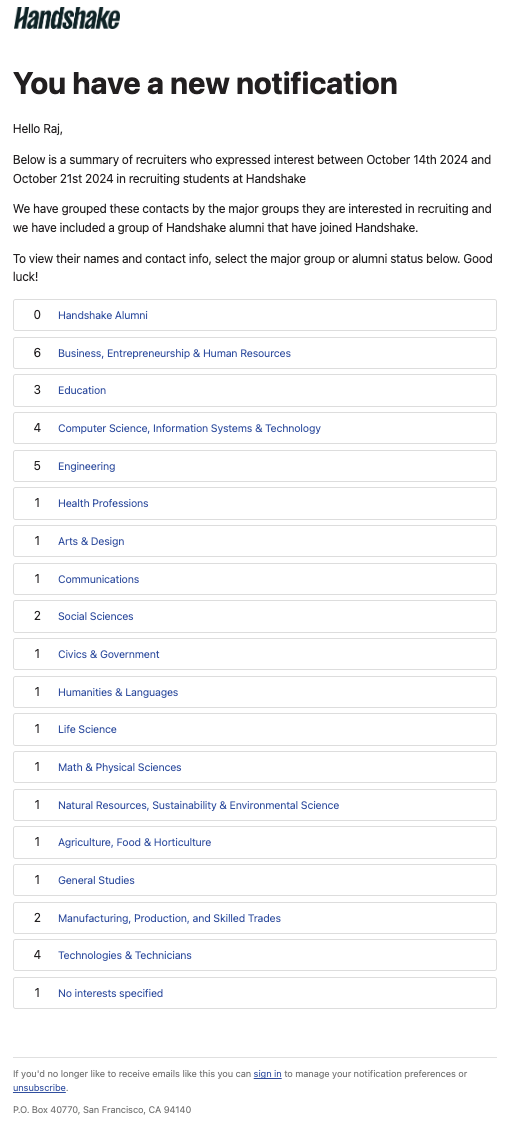View Life Science recruiters
This screenshot has height=1124, width=506.
click(x=87, y=729)
